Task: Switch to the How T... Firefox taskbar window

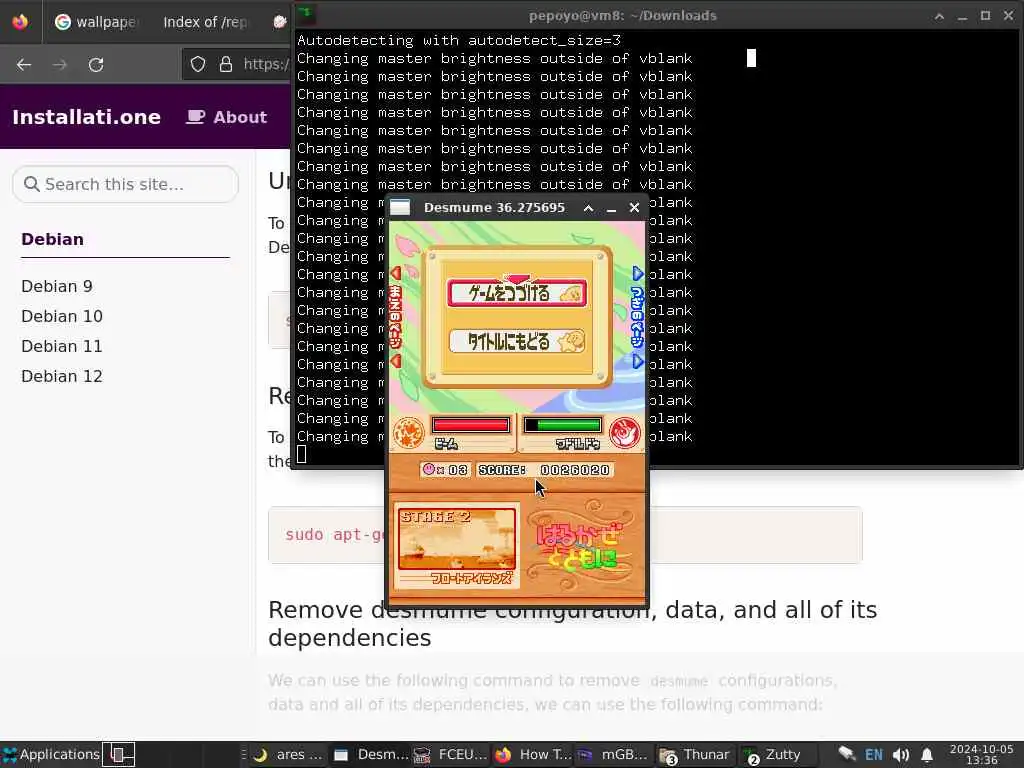Action: pos(533,754)
